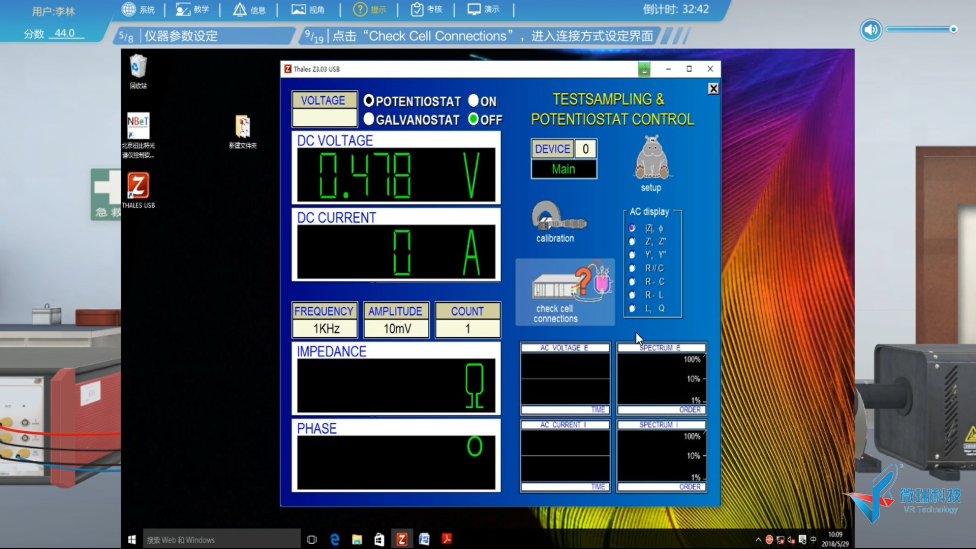This screenshot has width=976, height=549.
Task: Switch potentiostat OFF
Action: coord(474,118)
